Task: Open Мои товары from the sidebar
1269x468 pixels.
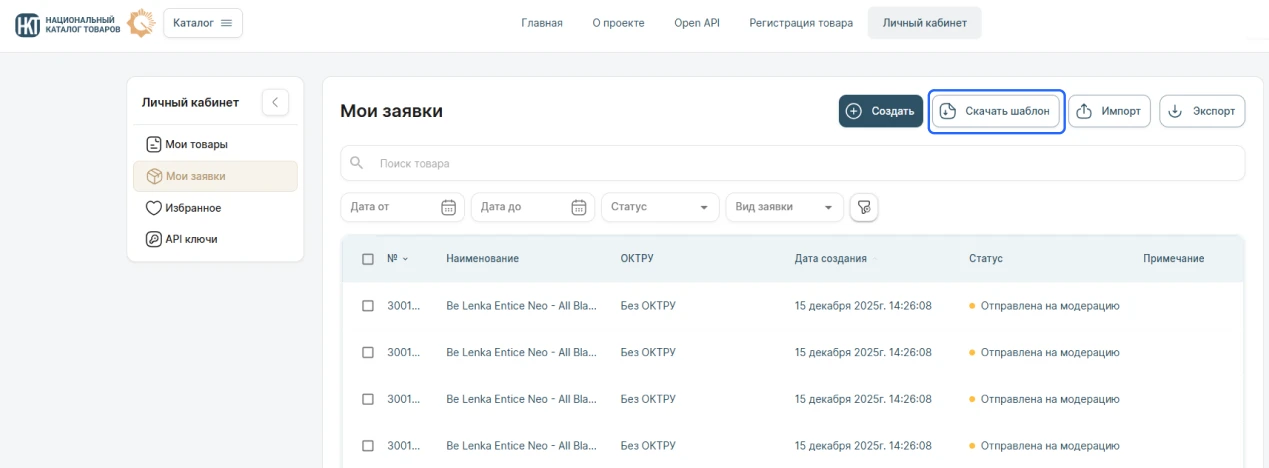Action: (x=196, y=144)
